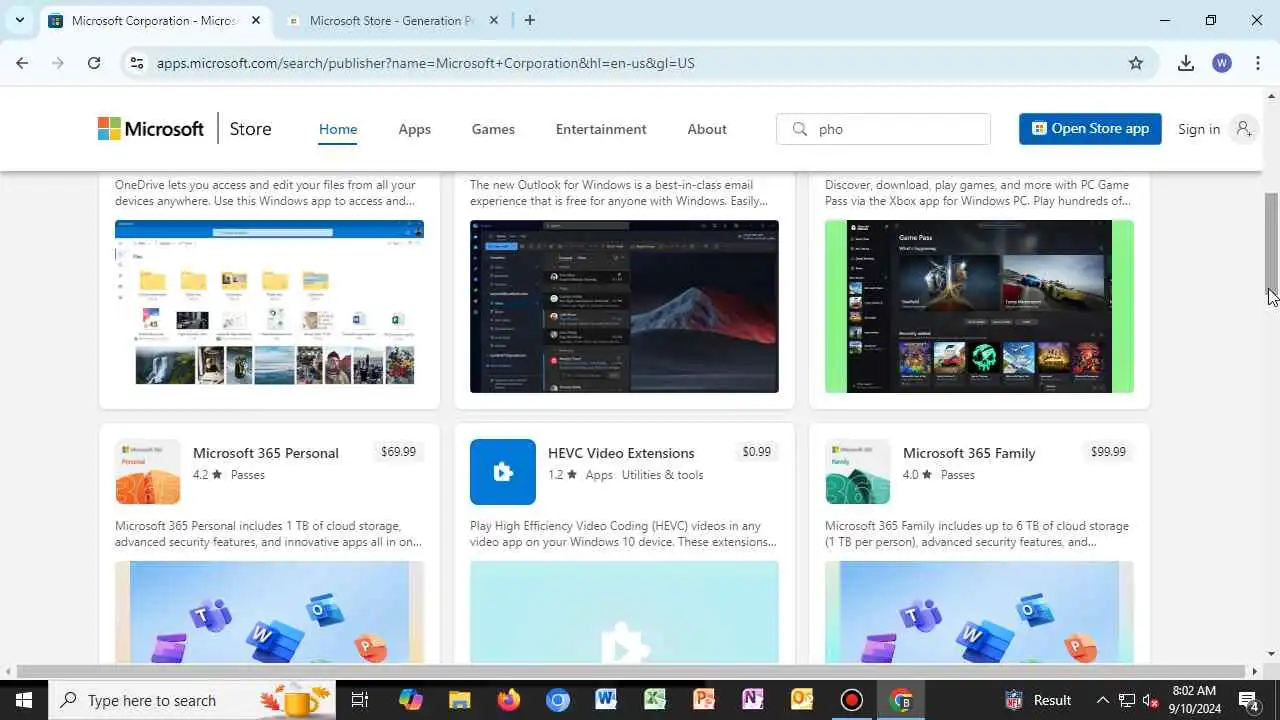Click the Store header text link

[250, 129]
